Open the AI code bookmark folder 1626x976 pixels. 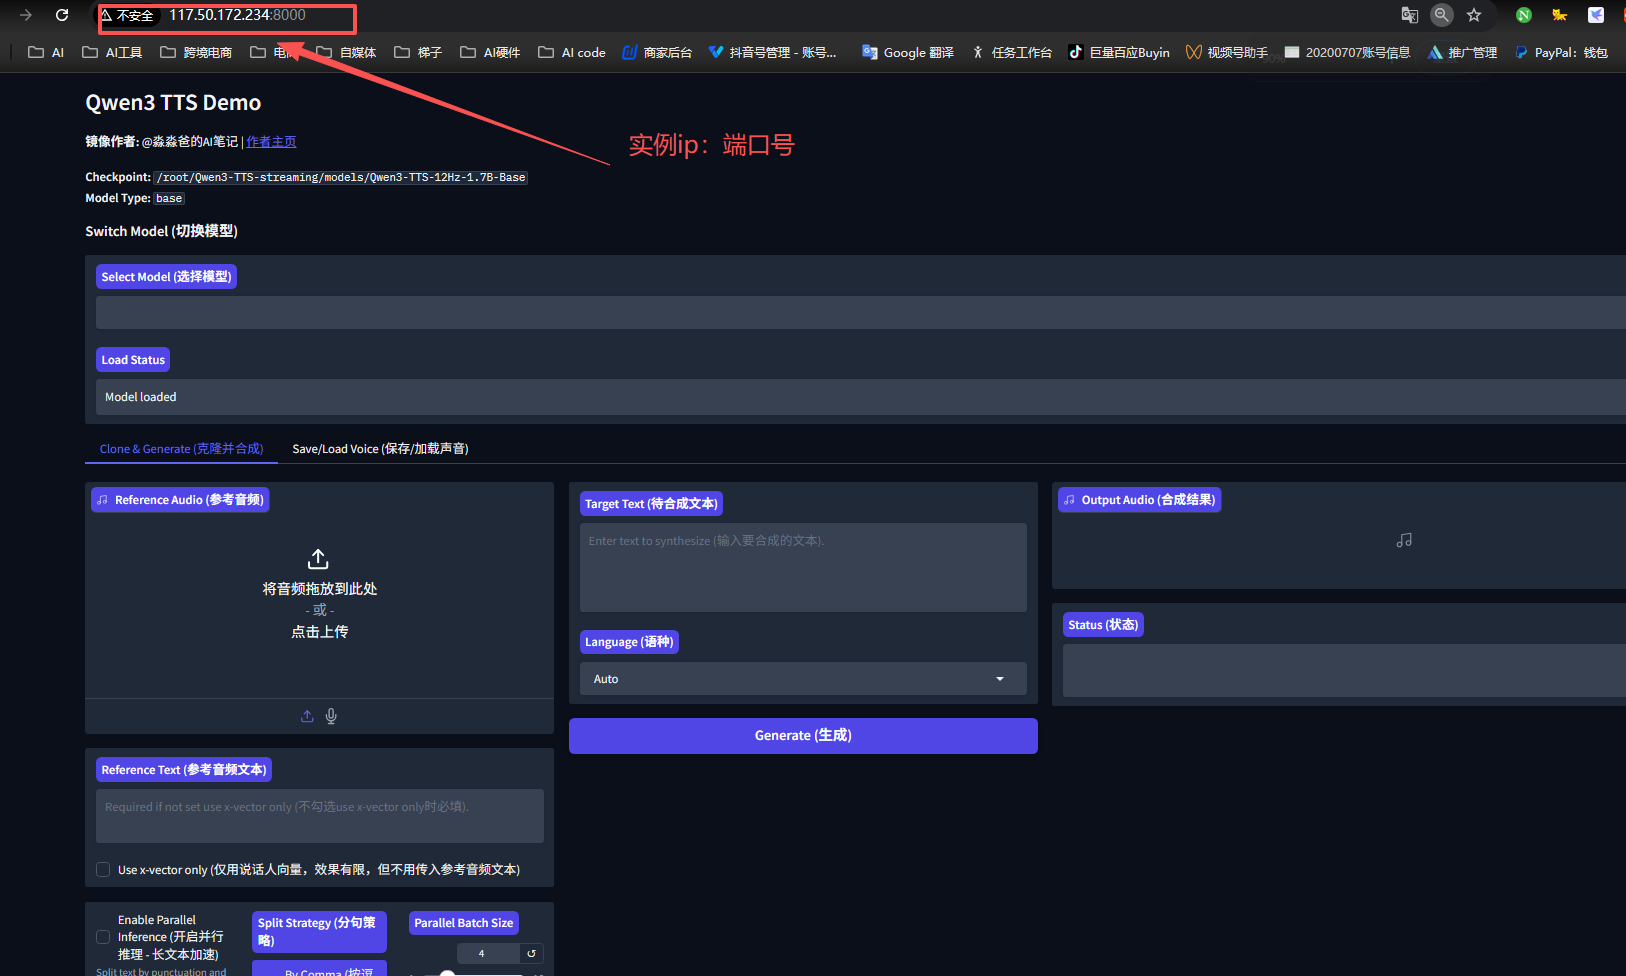click(572, 52)
